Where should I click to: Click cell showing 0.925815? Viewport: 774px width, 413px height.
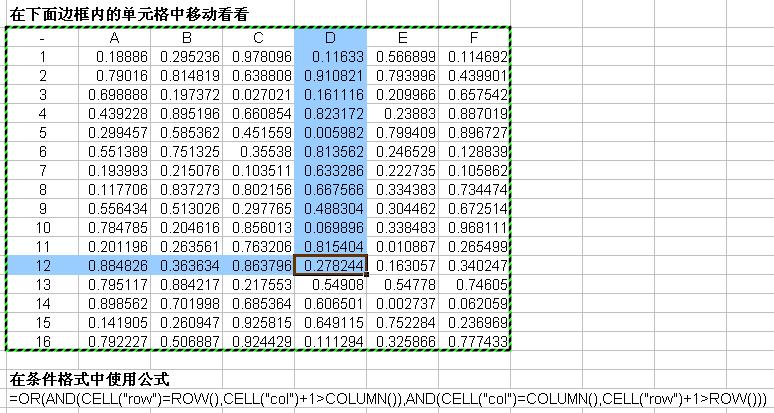259,323
